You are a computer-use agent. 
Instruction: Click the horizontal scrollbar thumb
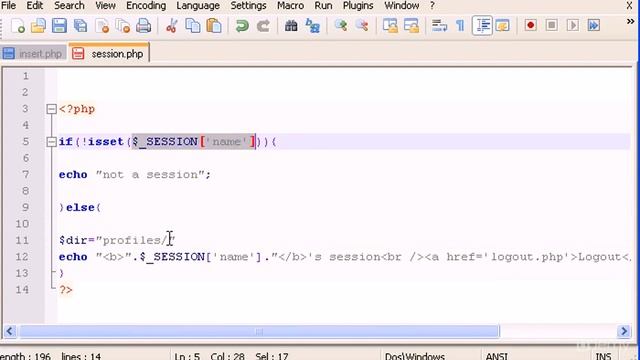[259, 331]
